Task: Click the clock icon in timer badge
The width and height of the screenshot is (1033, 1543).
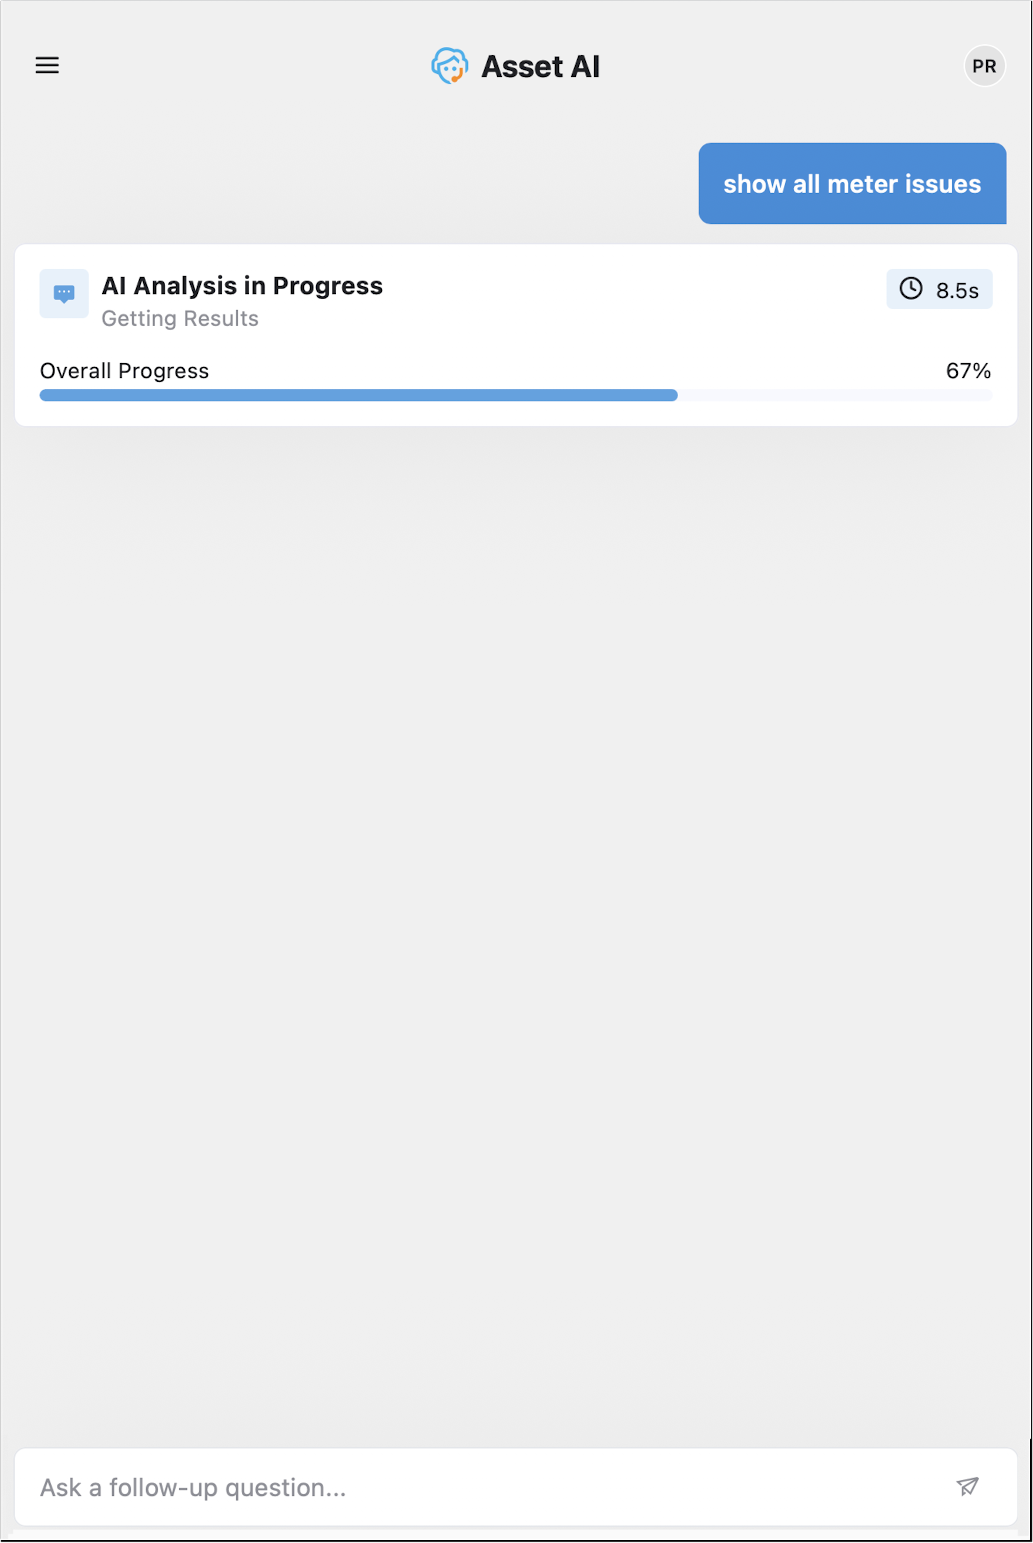Action: coord(911,289)
